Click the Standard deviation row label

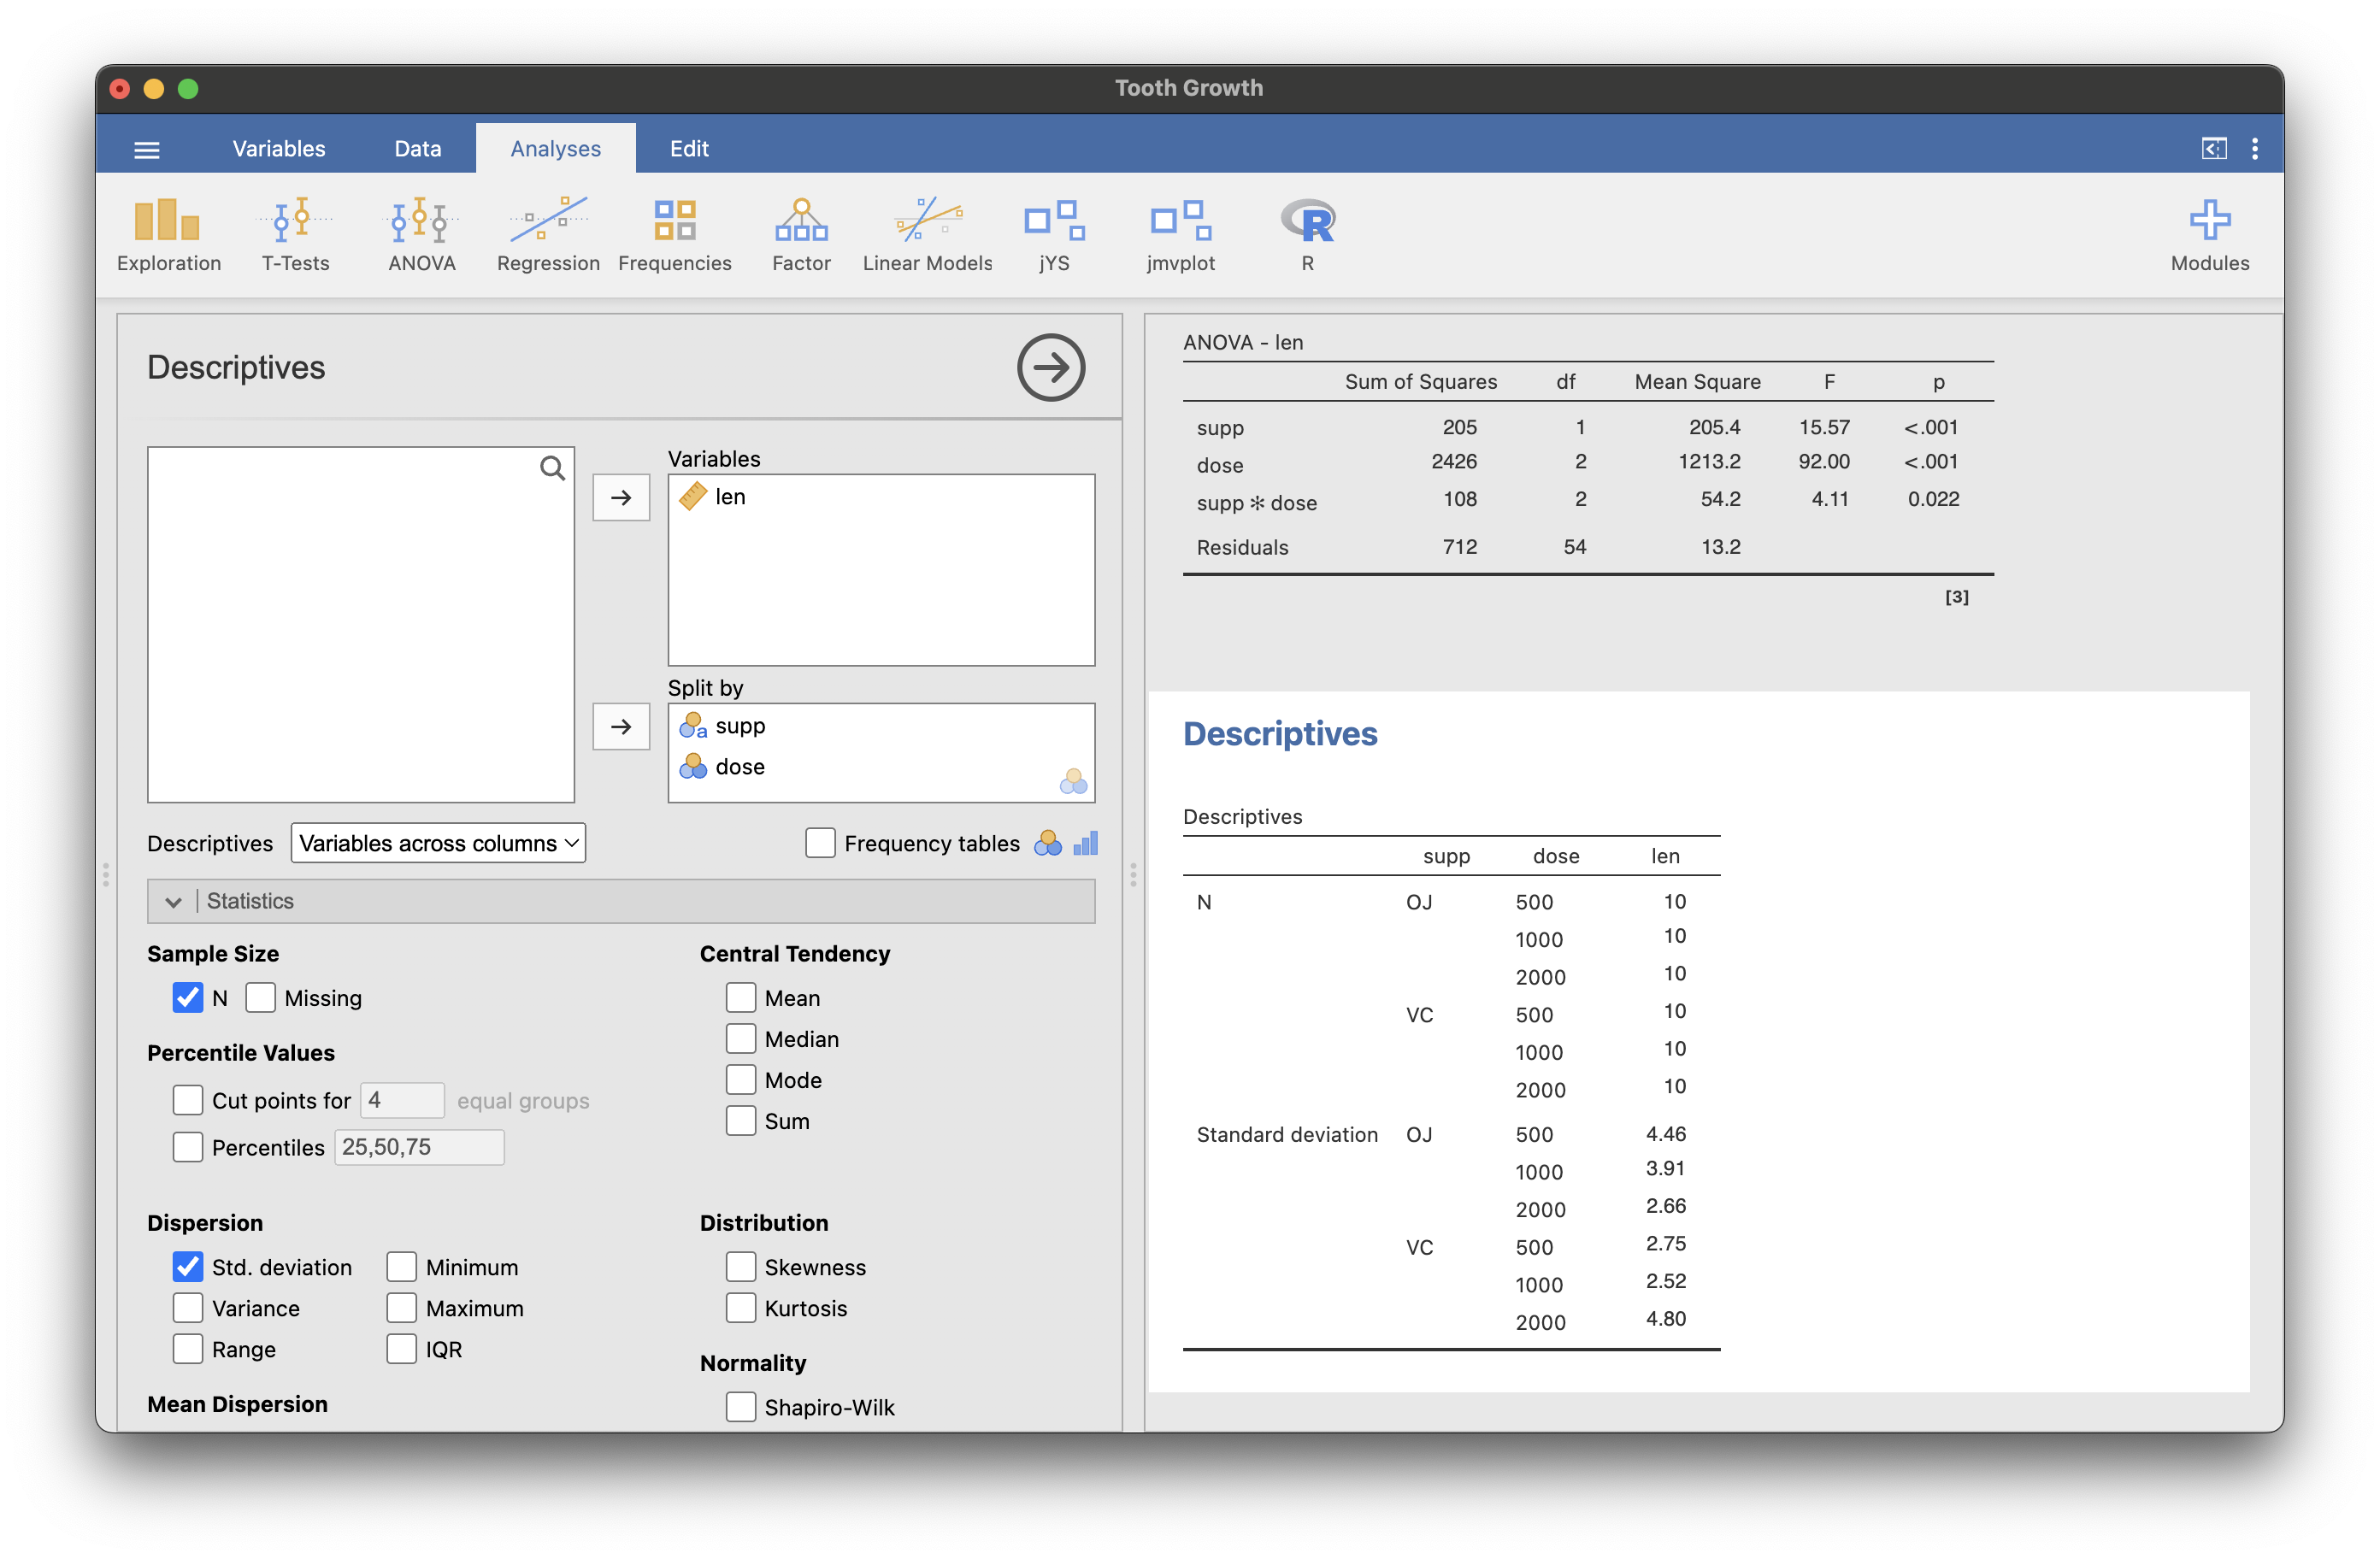point(1287,1134)
